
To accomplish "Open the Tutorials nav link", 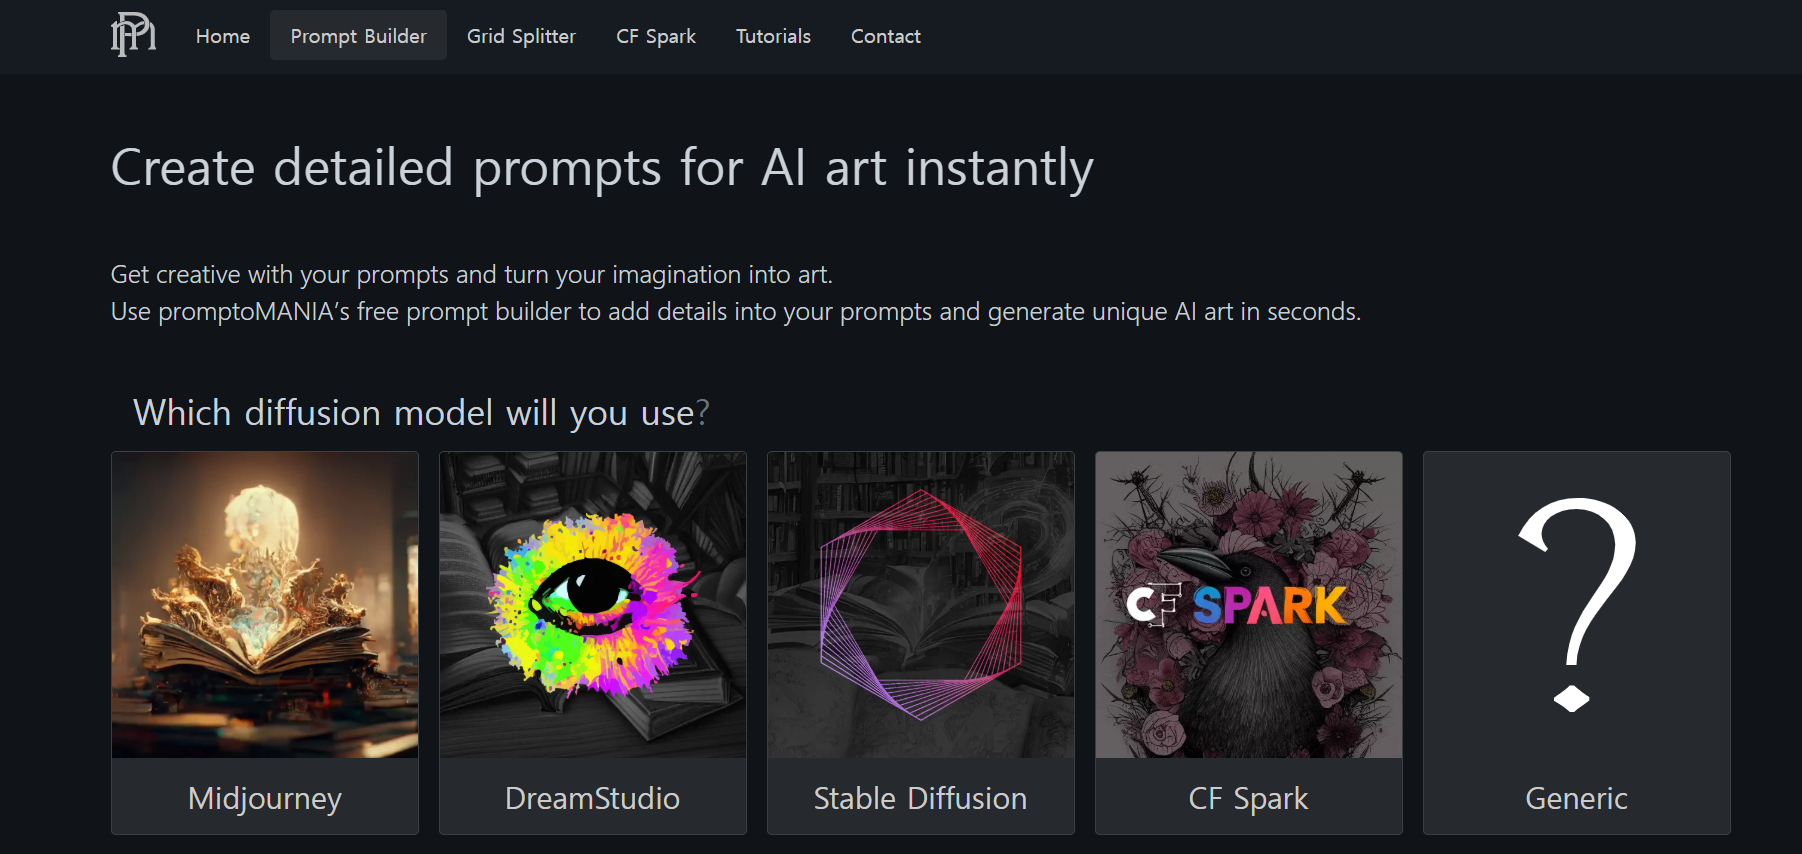I will (x=773, y=36).
